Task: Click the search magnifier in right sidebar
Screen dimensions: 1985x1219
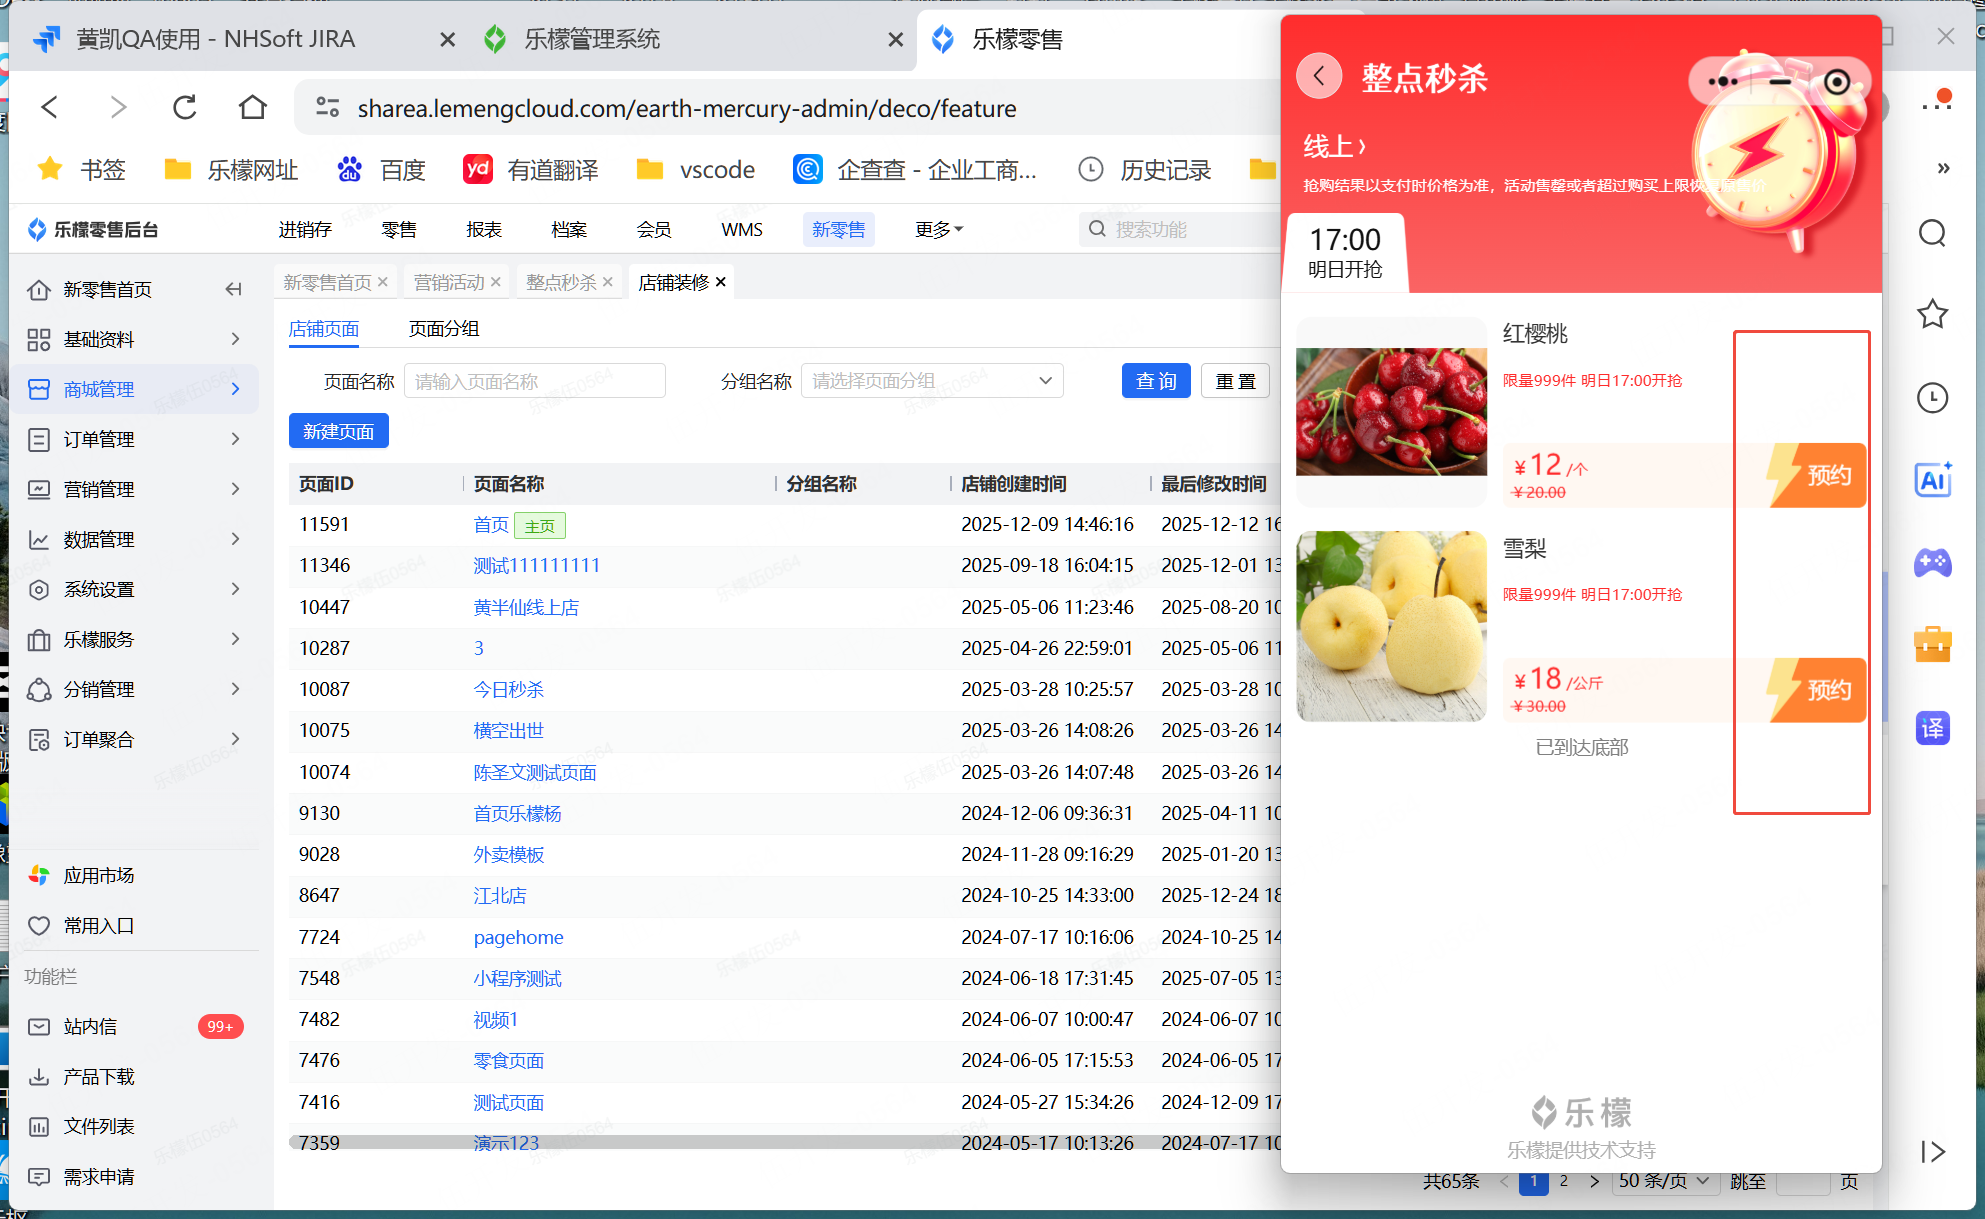Action: coord(1932,234)
